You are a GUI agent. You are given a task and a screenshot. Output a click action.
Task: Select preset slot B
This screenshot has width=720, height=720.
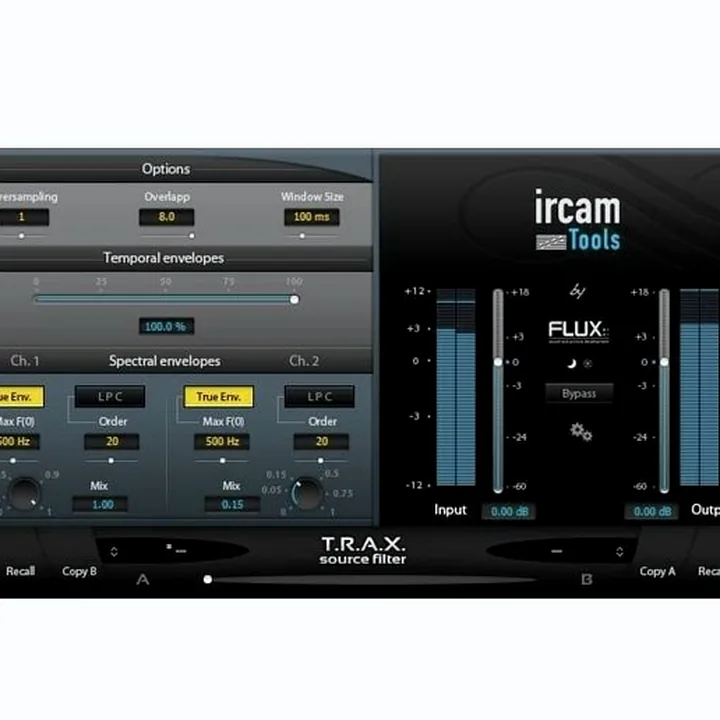point(587,579)
